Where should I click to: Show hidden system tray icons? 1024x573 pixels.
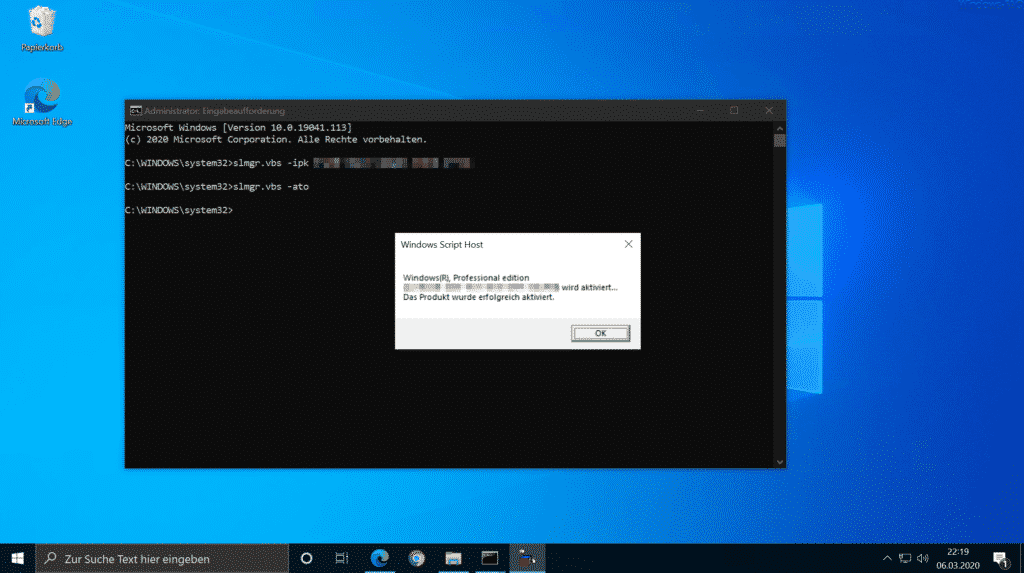click(x=887, y=559)
